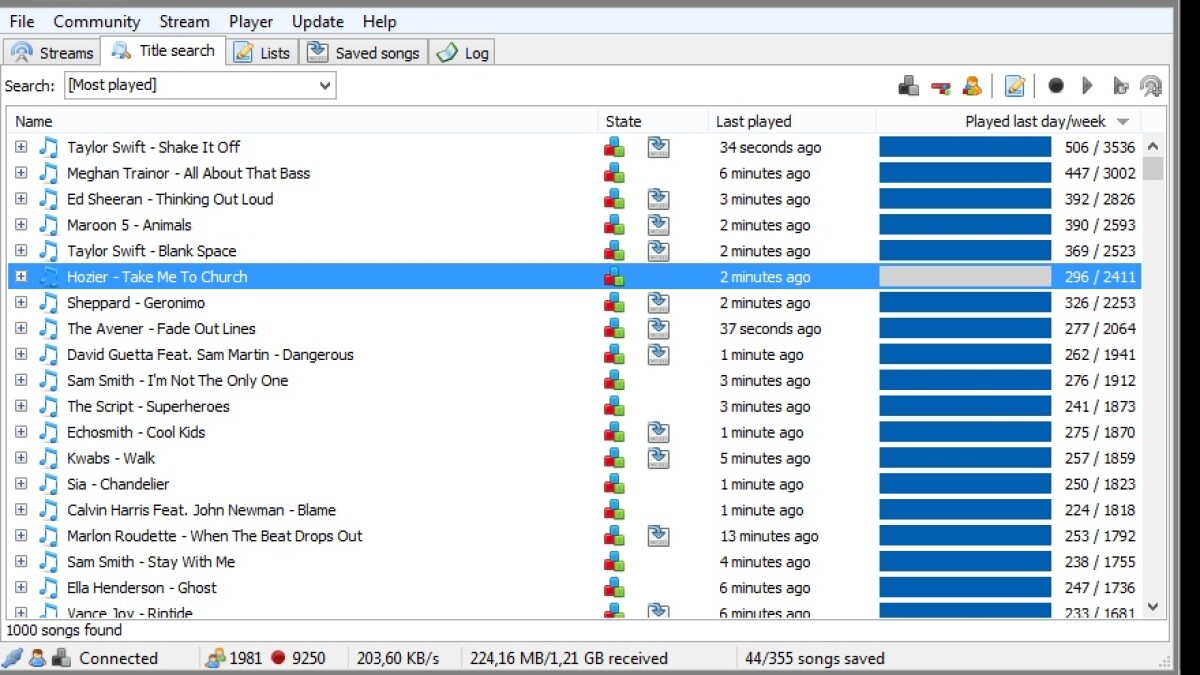Select the Kwabs - Walk song title
Screen dimensions: 1200x675
(x=111, y=458)
